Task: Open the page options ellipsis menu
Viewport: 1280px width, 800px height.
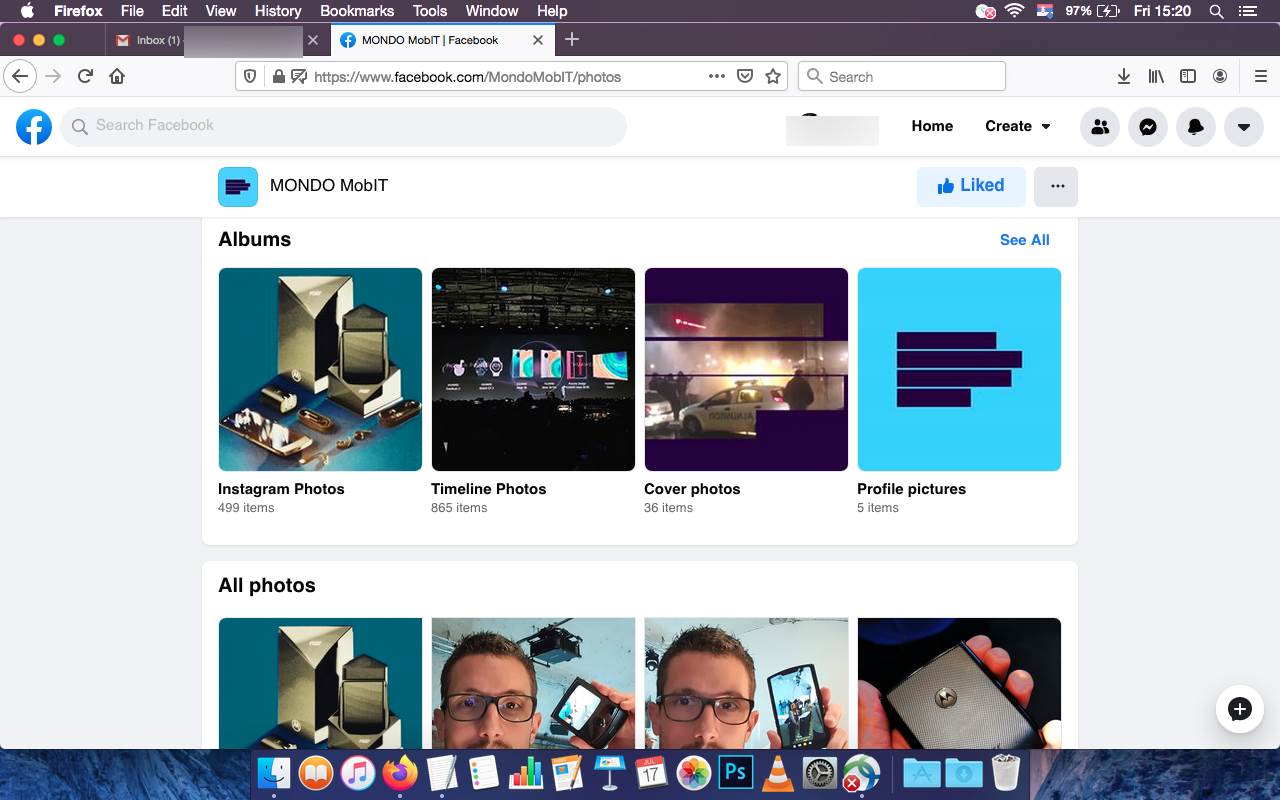Action: tap(1056, 186)
